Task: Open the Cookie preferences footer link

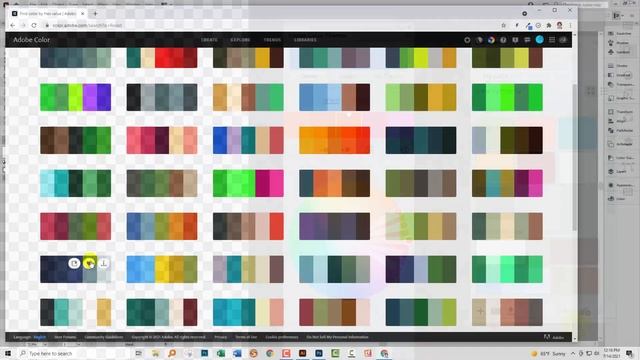Action: [282, 337]
